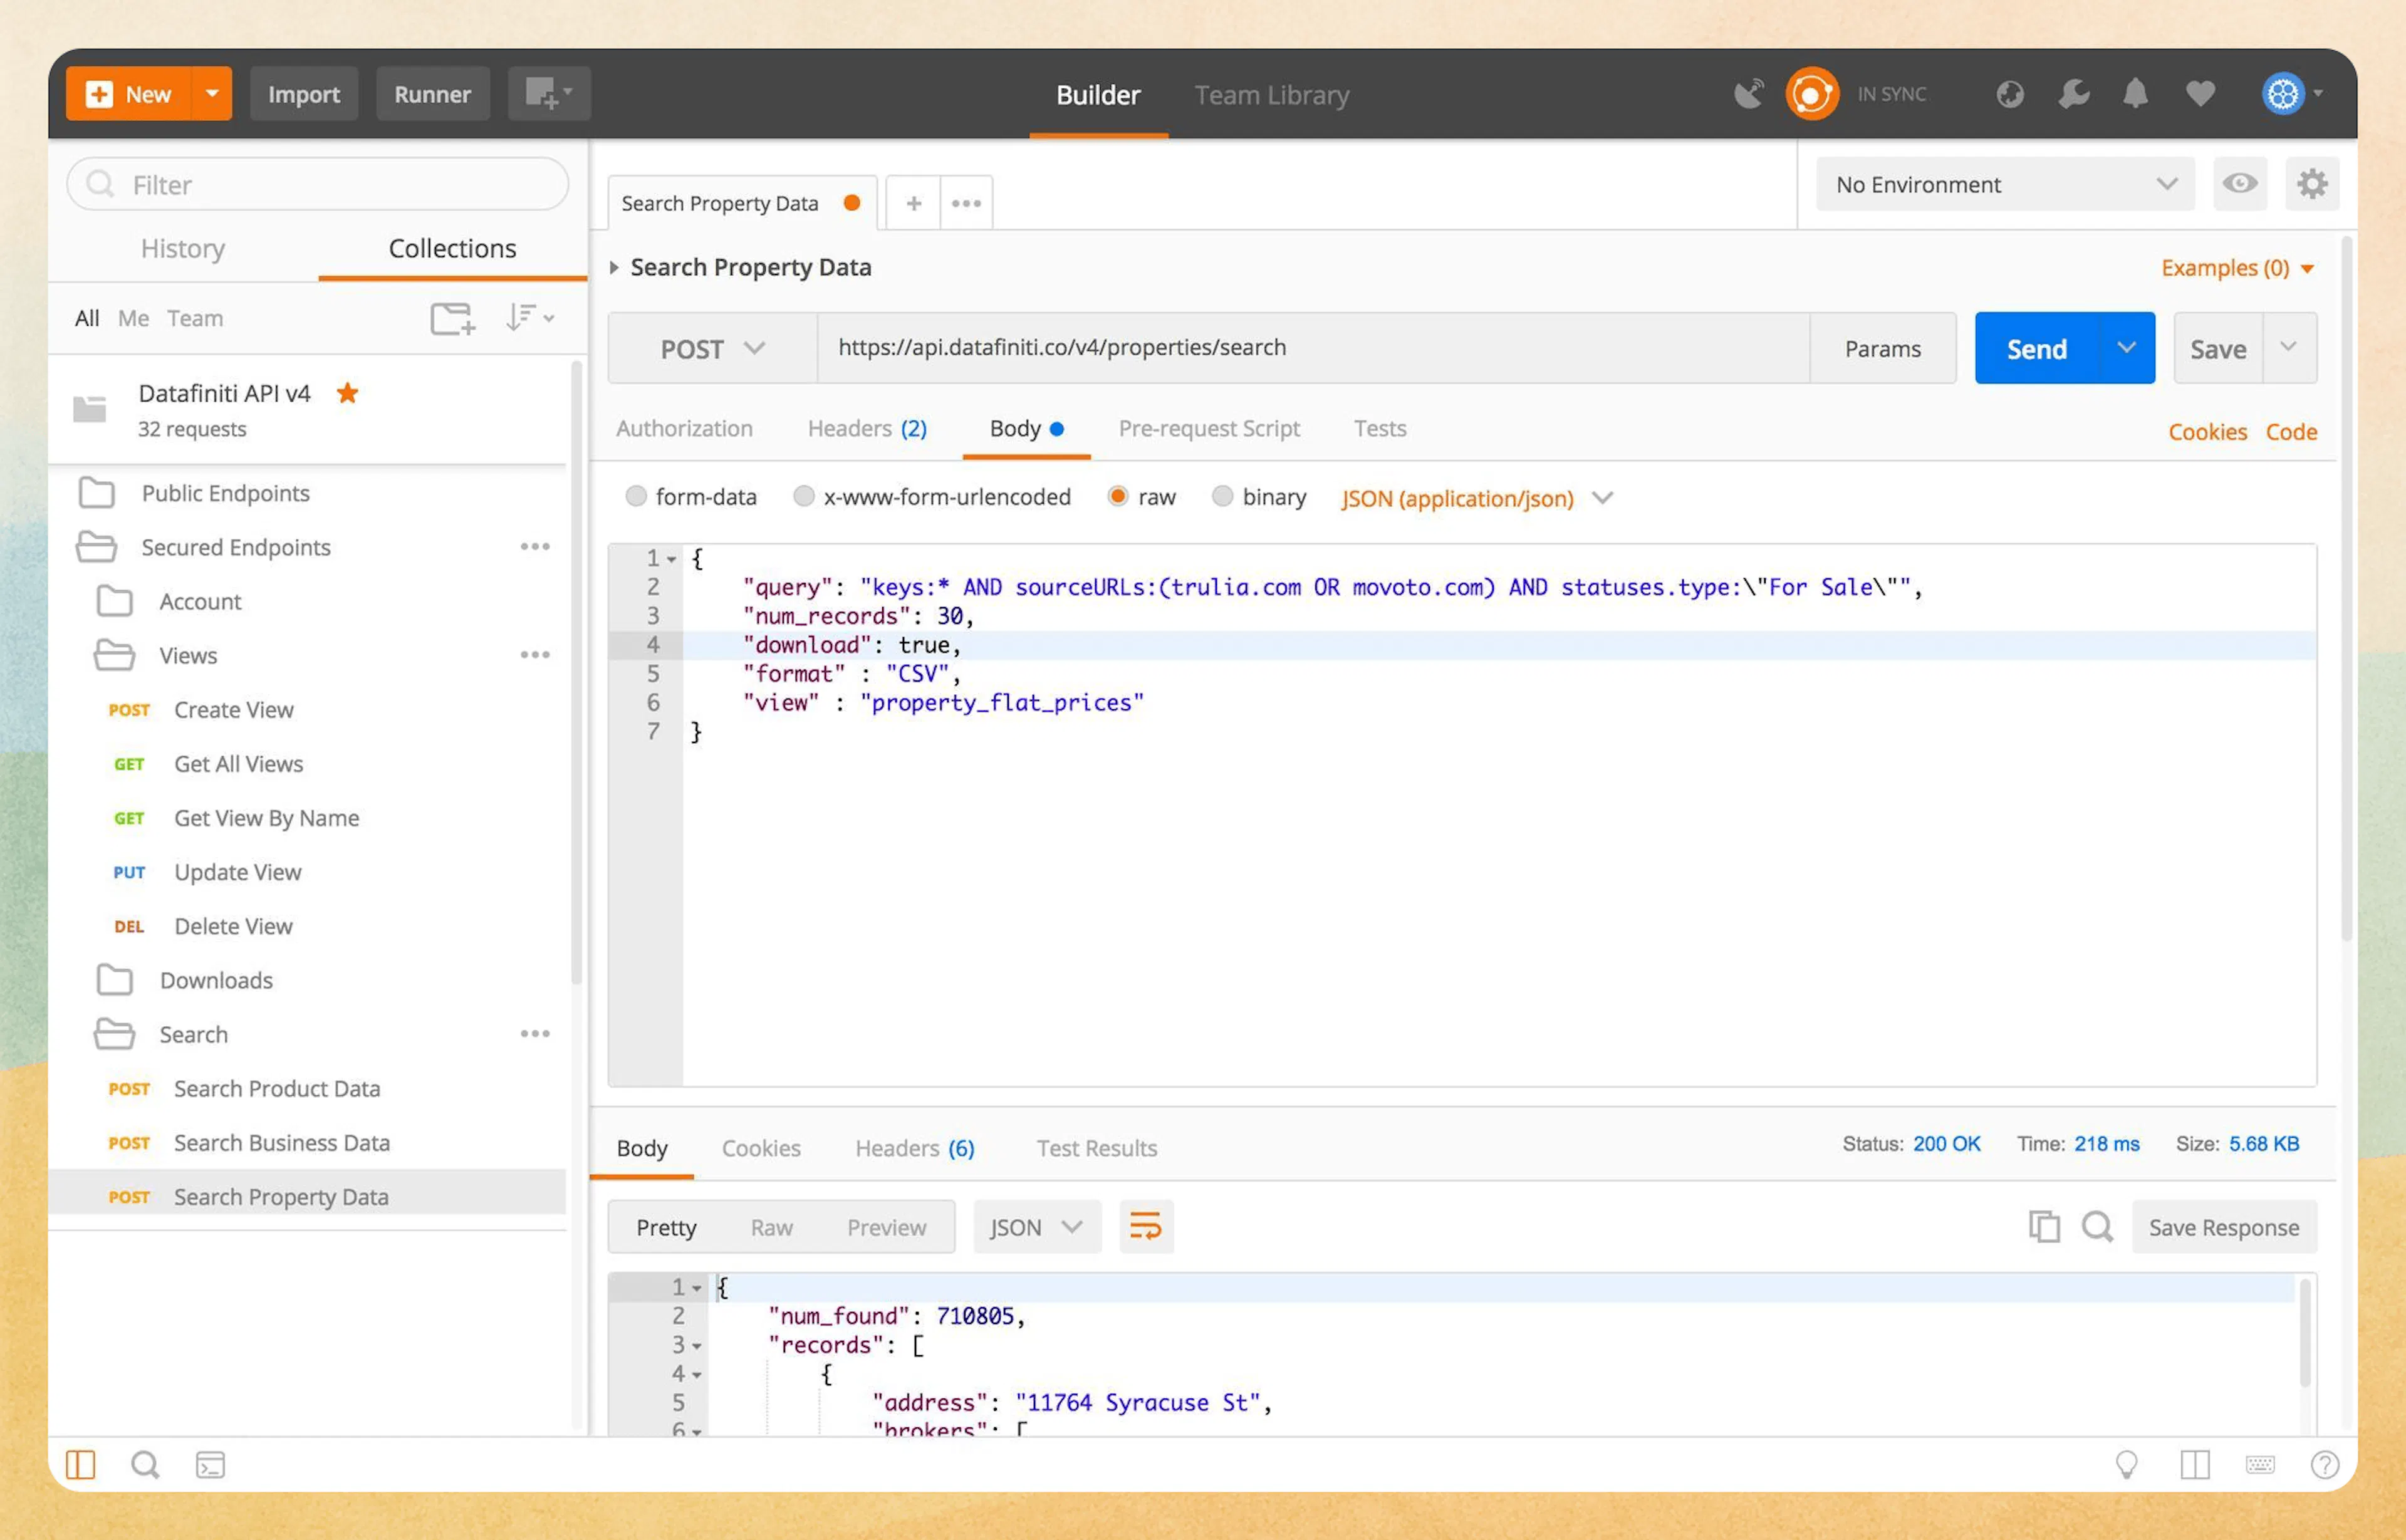Switch body type to binary
The height and width of the screenshot is (1540, 2406).
click(x=1223, y=496)
